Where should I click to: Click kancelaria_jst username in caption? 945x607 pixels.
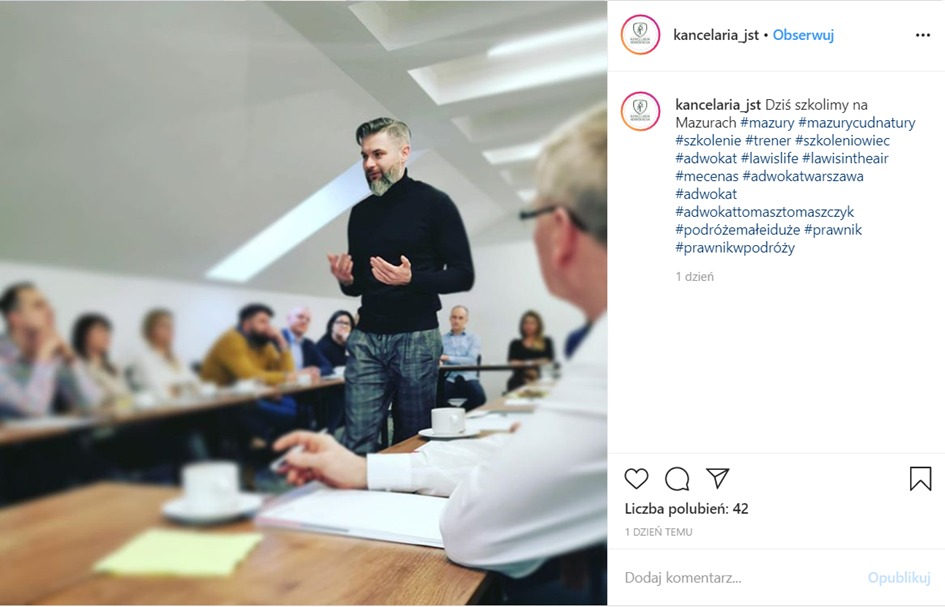click(x=718, y=104)
